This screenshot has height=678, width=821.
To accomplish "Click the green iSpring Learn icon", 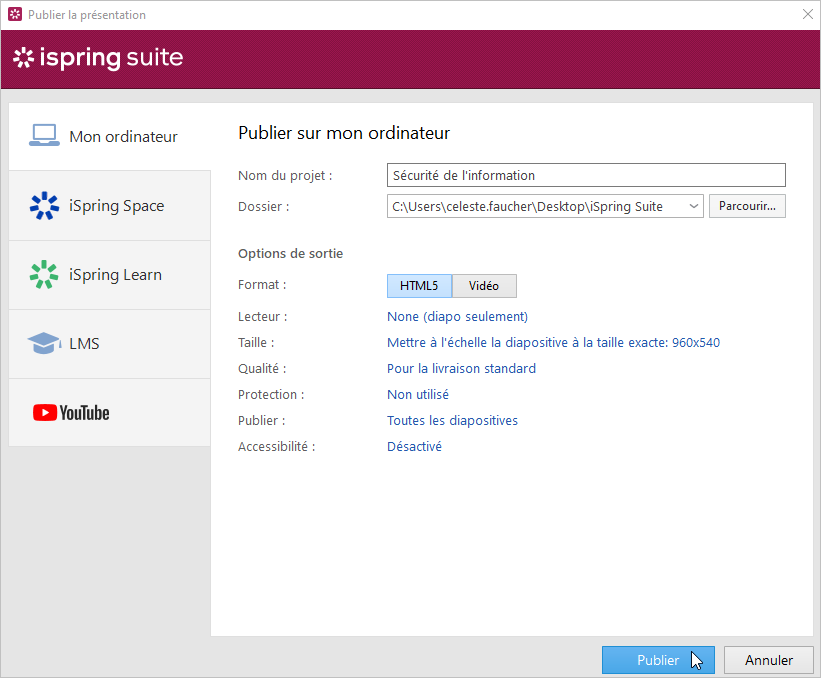I will (x=44, y=274).
